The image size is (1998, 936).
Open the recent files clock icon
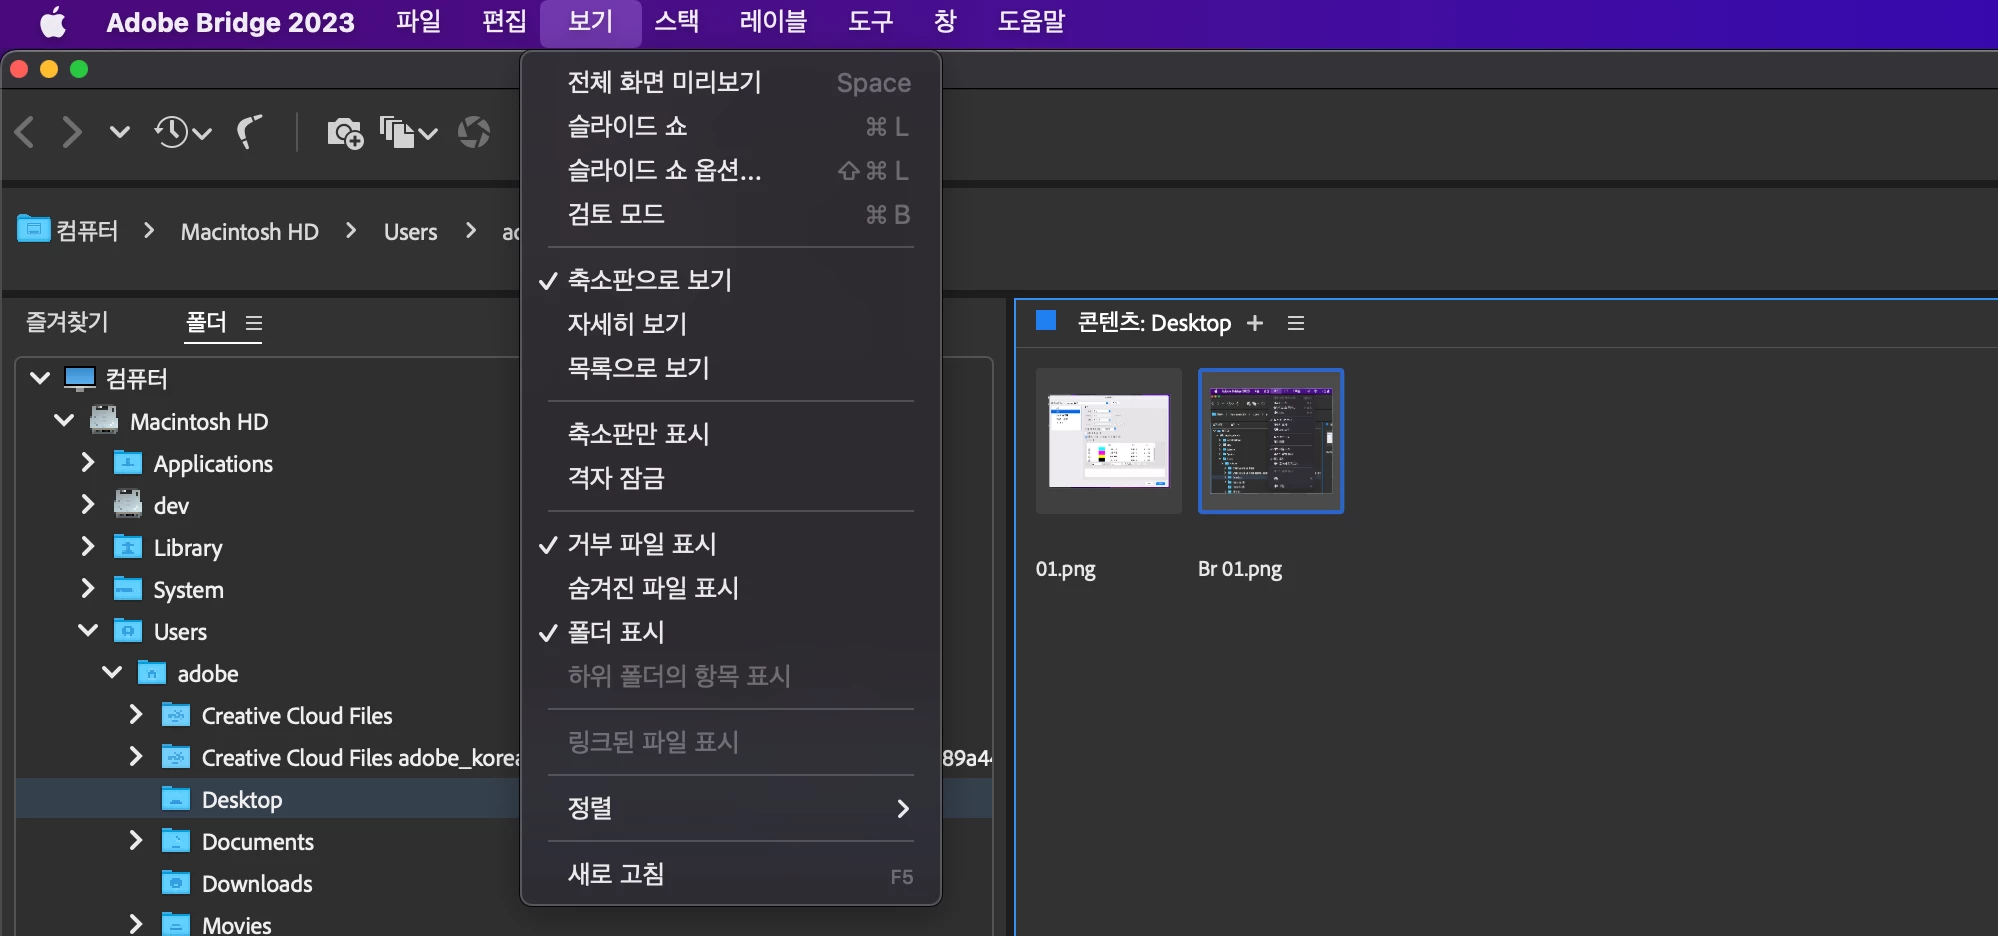coord(172,132)
